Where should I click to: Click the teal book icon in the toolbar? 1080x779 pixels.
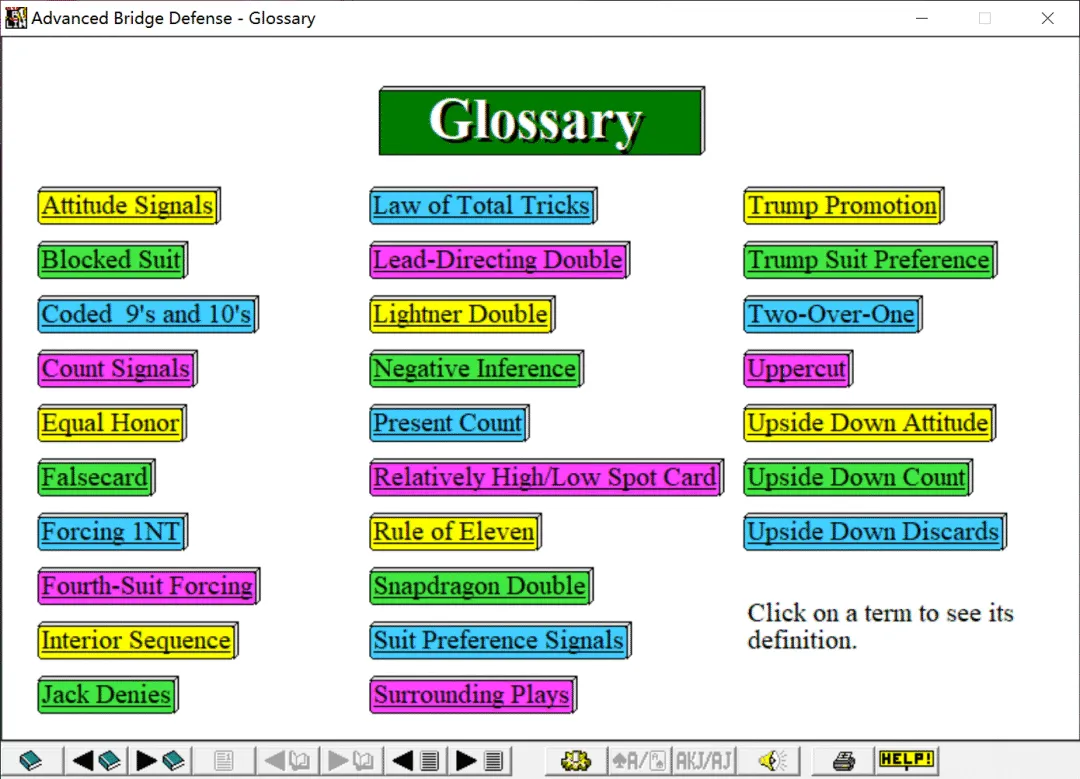[31, 760]
